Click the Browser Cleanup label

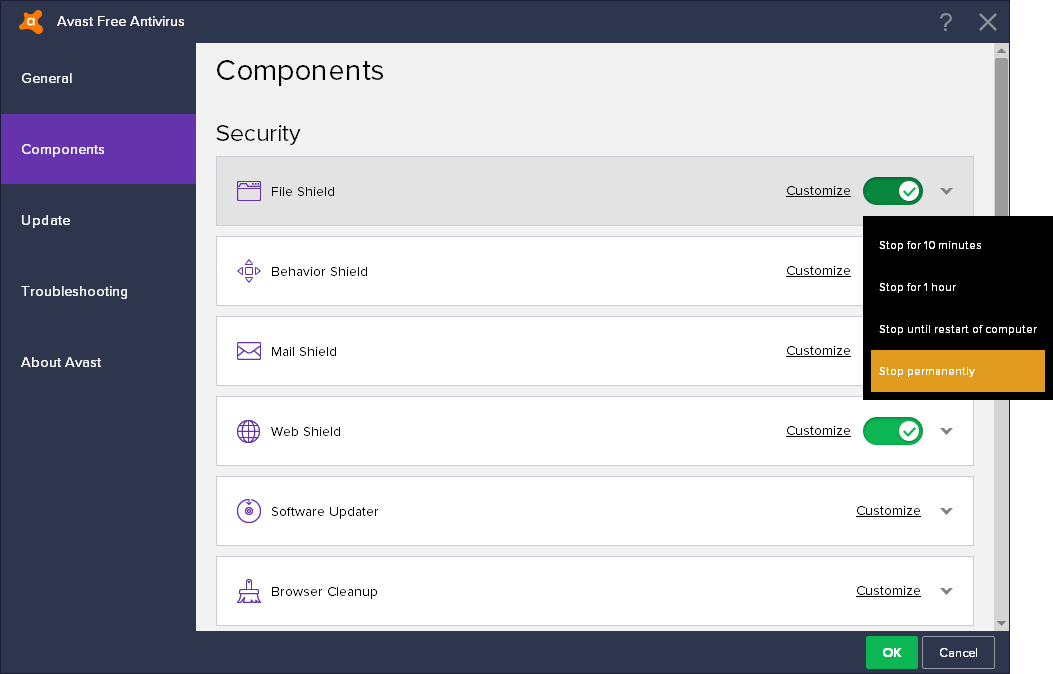click(x=324, y=591)
